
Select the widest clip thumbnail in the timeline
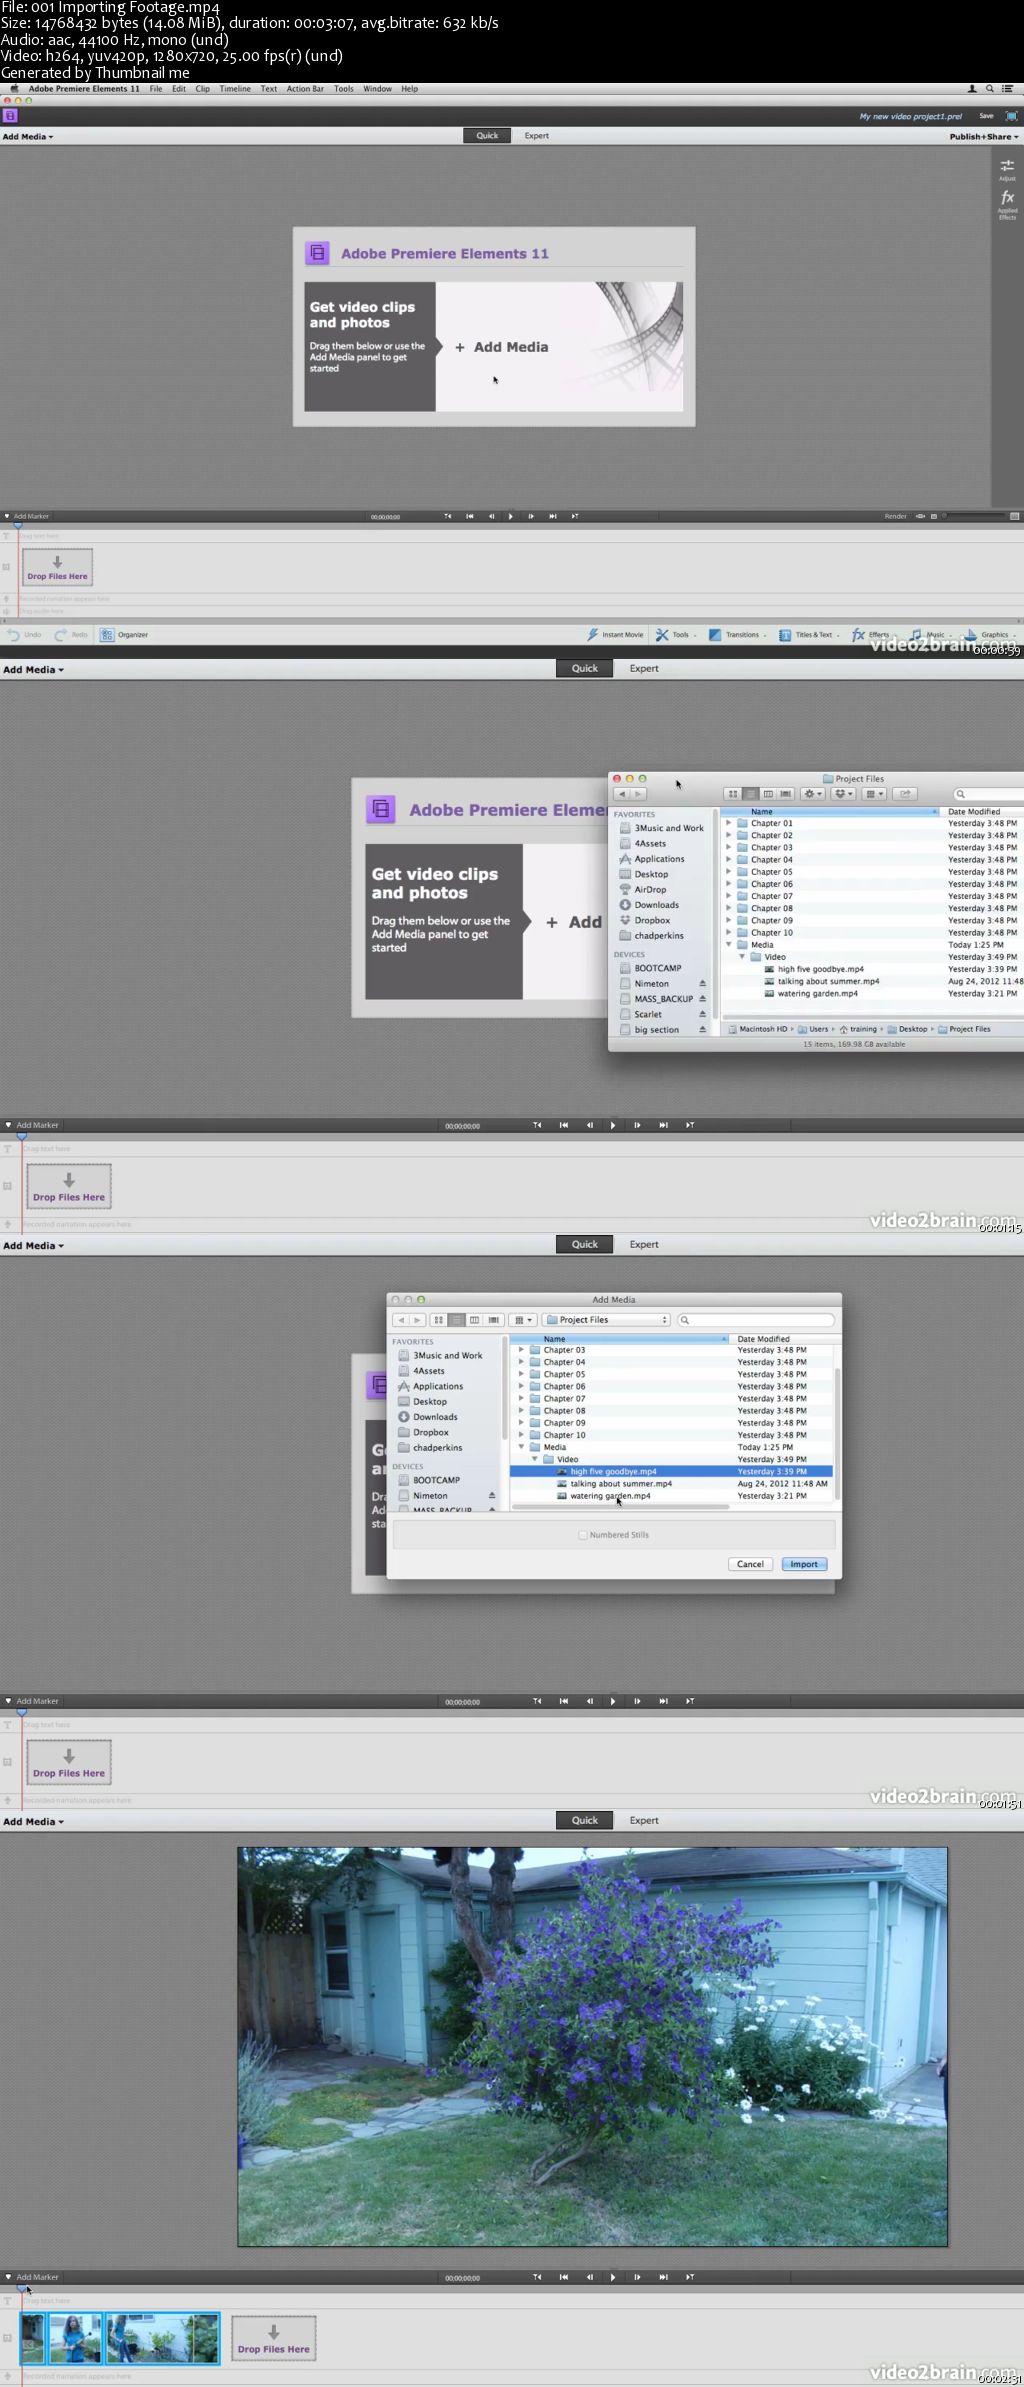click(x=163, y=2339)
